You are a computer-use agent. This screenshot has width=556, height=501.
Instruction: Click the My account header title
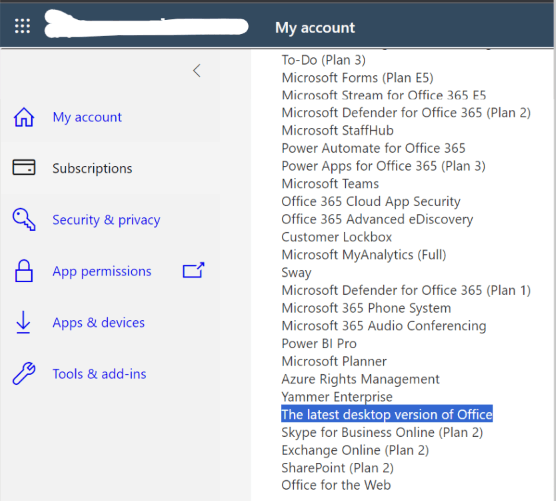tap(315, 28)
